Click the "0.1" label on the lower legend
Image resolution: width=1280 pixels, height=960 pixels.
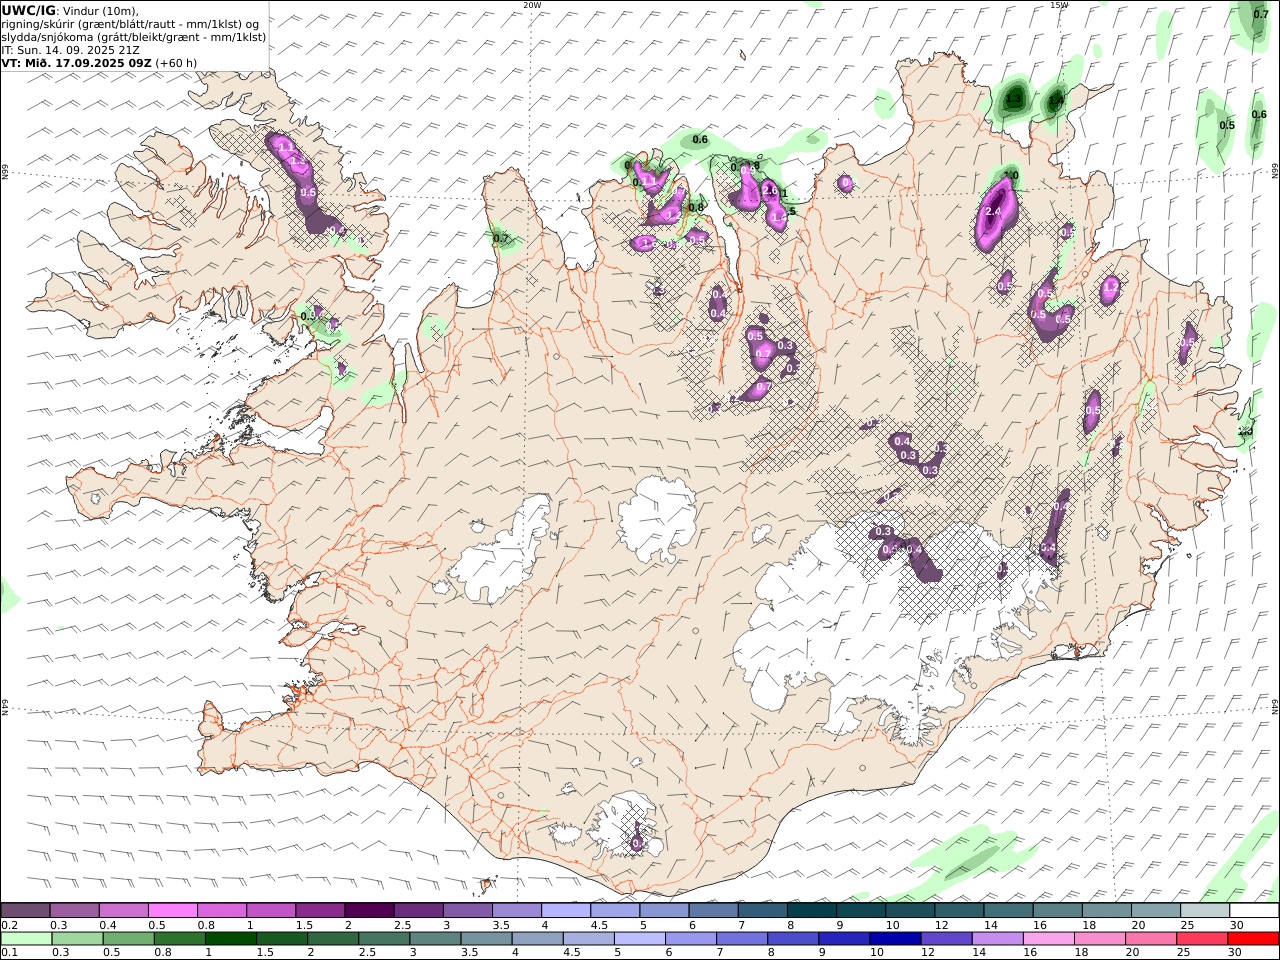[8, 953]
